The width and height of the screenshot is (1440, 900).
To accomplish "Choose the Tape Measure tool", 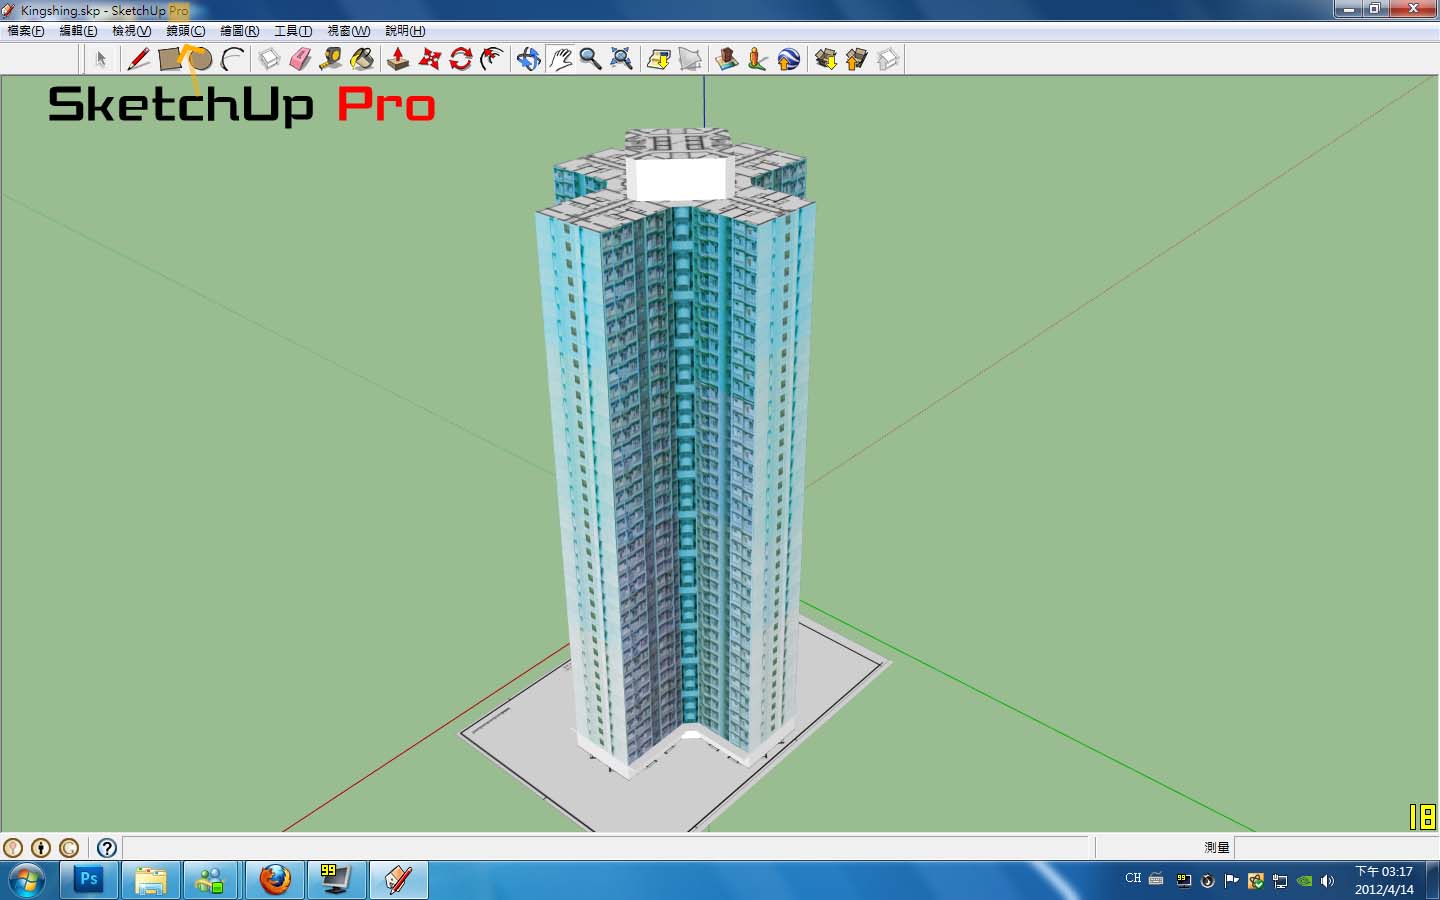I will [x=331, y=59].
